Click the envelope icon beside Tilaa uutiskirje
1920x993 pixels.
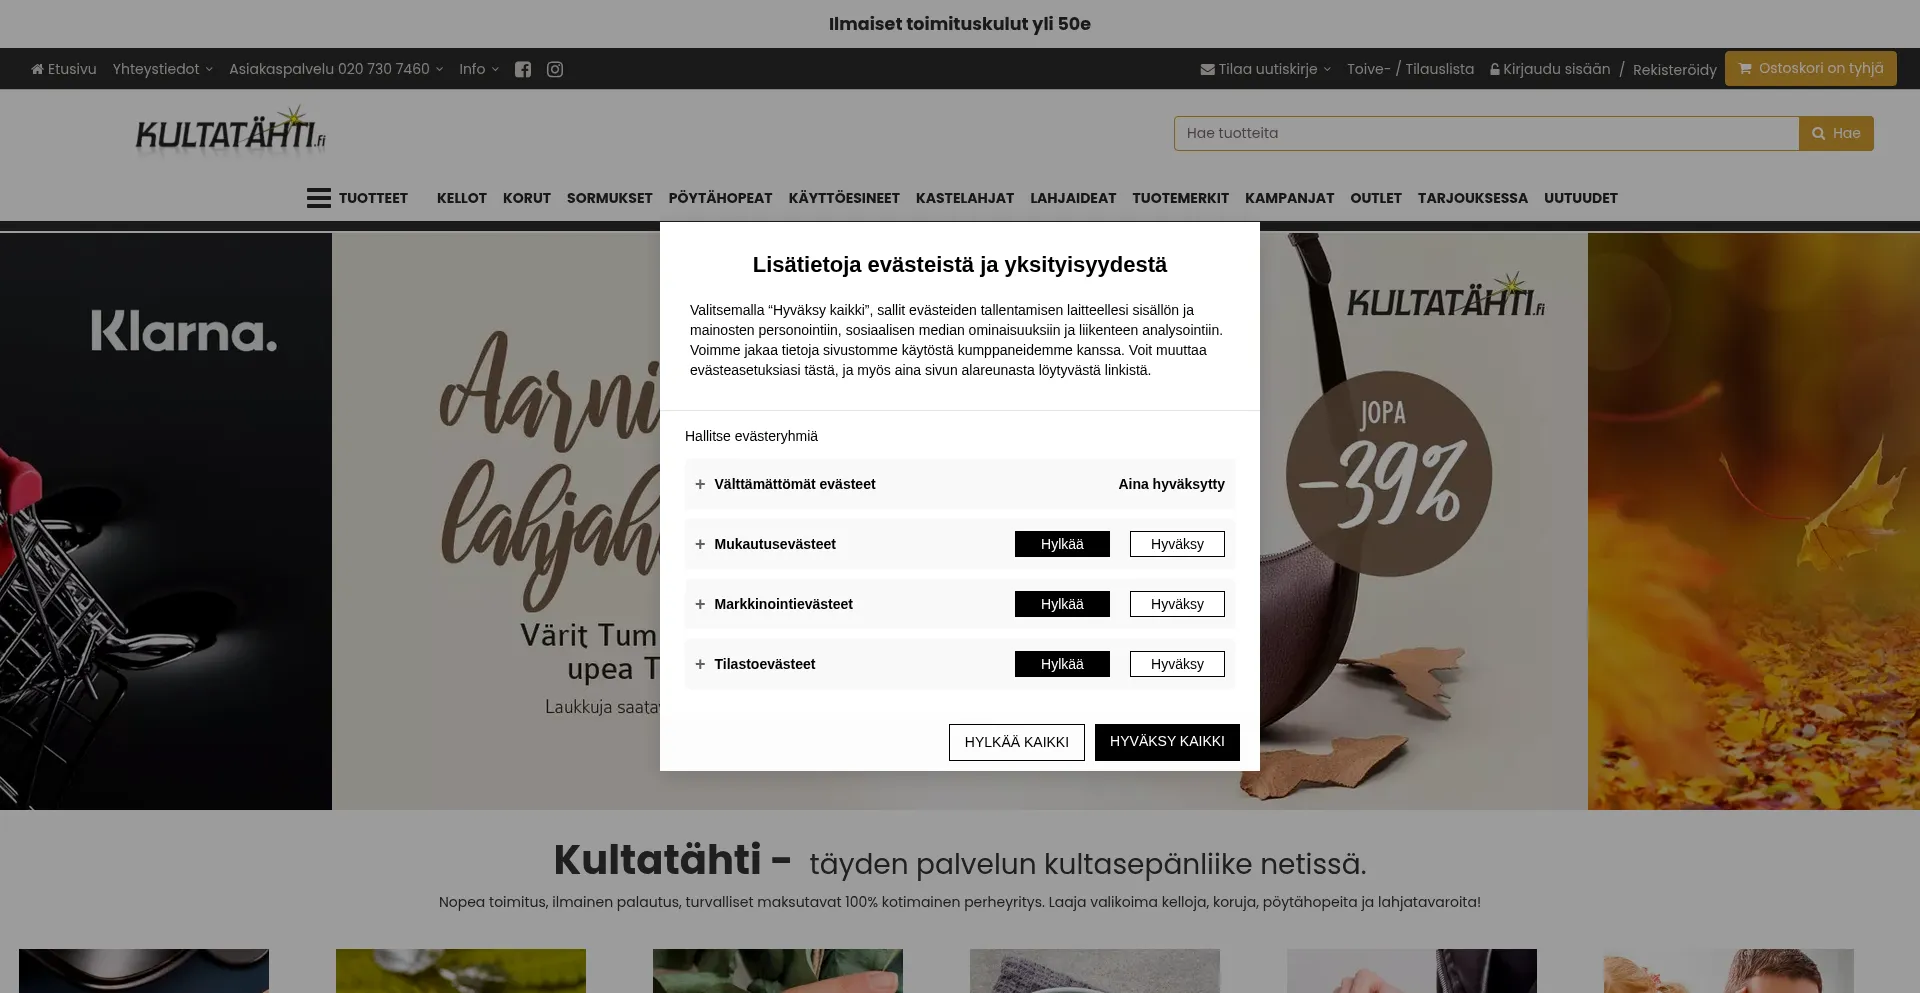point(1206,68)
